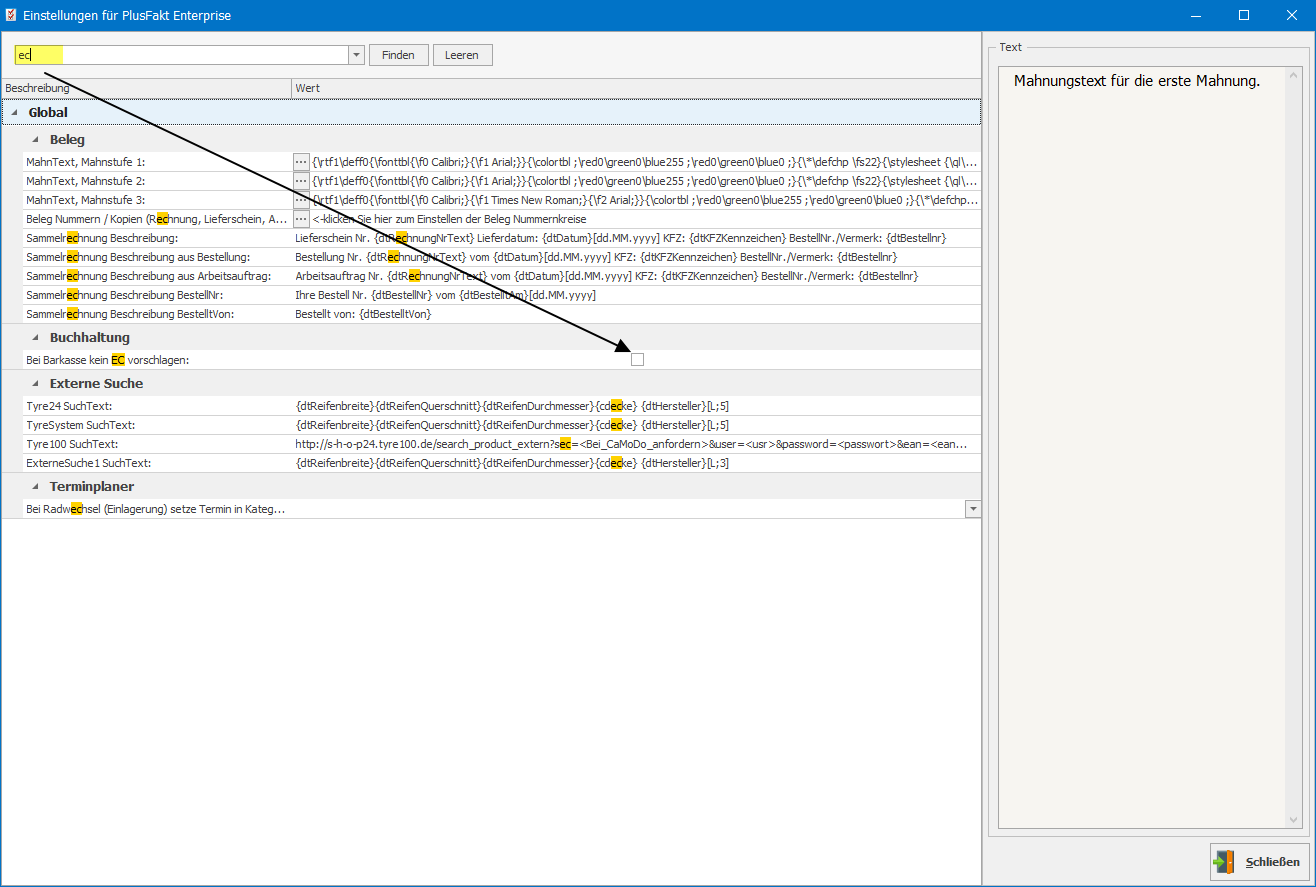Click the Text panel vertical scrollbar
This screenshot has height=887, width=1316.
click(1294, 447)
